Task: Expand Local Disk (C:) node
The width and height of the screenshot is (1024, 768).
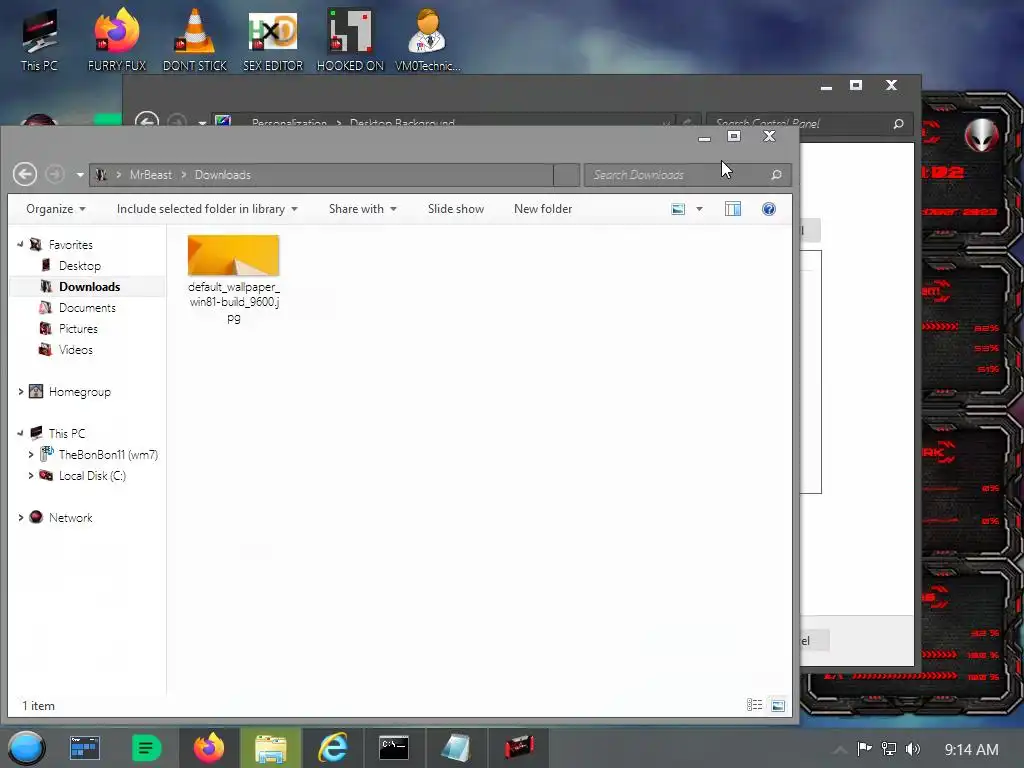Action: coord(31,475)
